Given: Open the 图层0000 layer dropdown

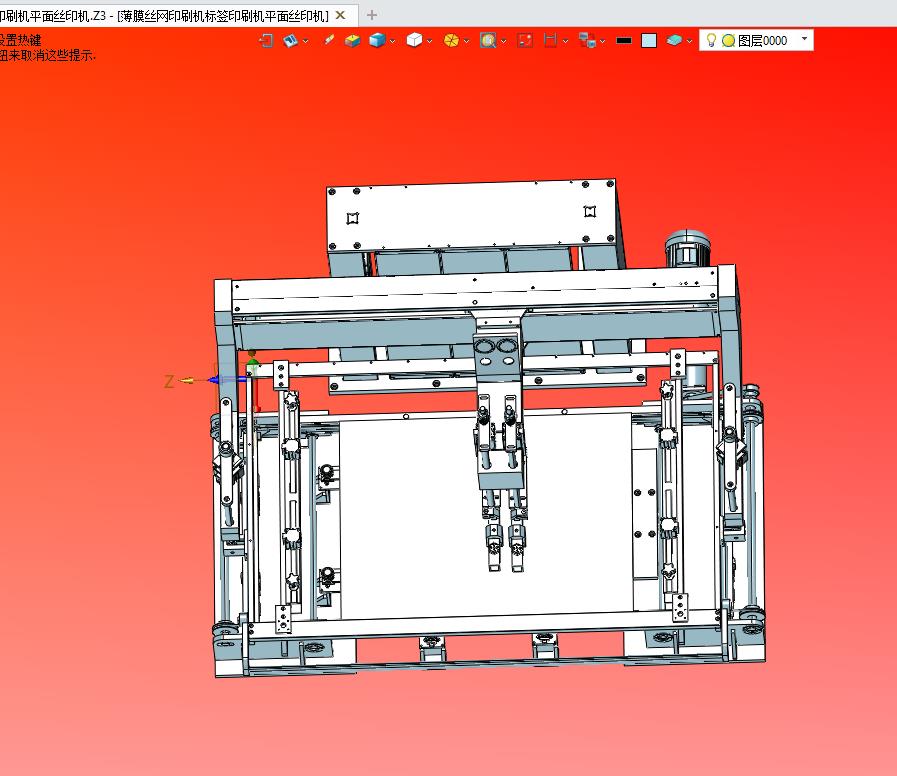Looking at the screenshot, I should [x=804, y=40].
